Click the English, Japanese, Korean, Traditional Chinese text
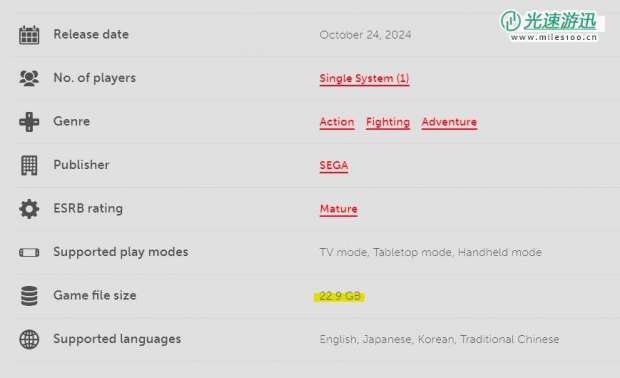Viewport: 620px width, 378px height. pos(439,339)
